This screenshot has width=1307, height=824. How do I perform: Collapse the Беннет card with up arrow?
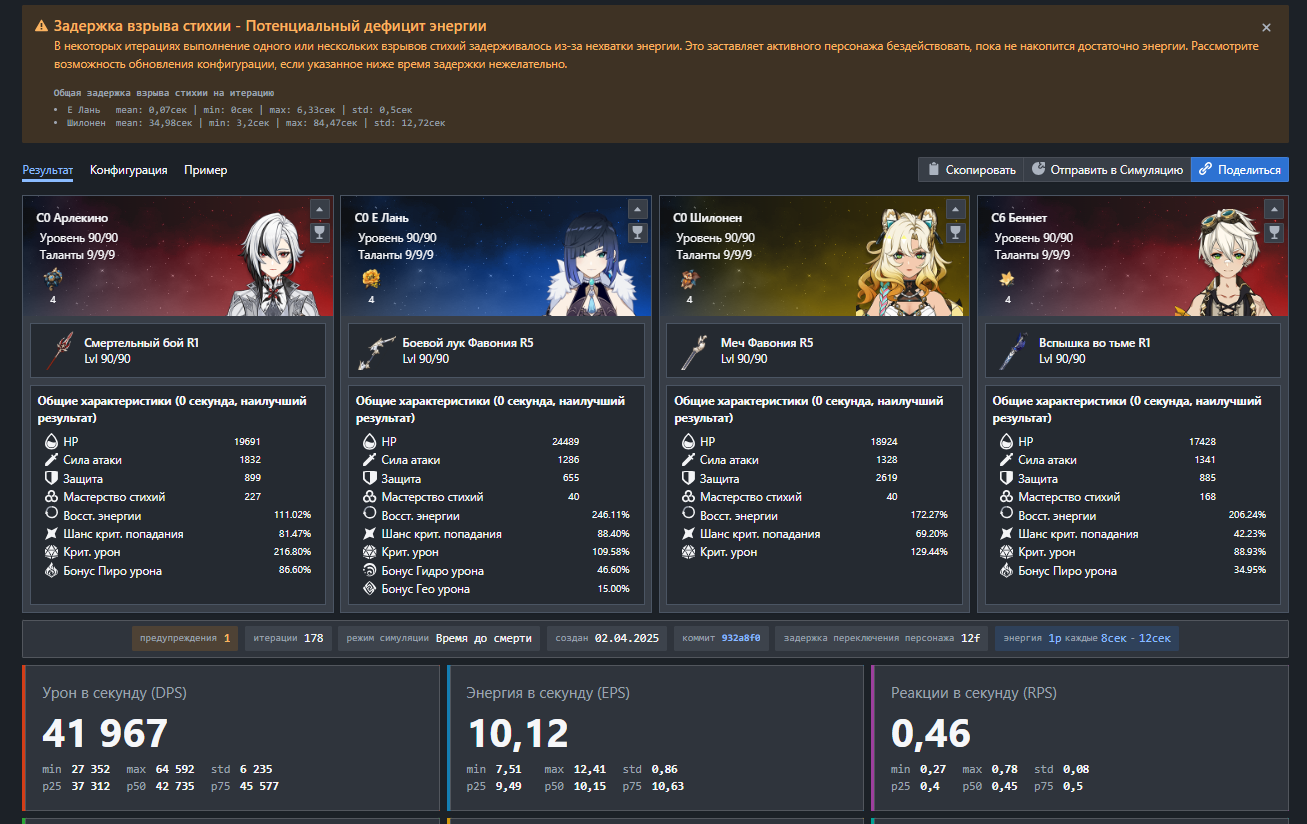pos(1273,209)
